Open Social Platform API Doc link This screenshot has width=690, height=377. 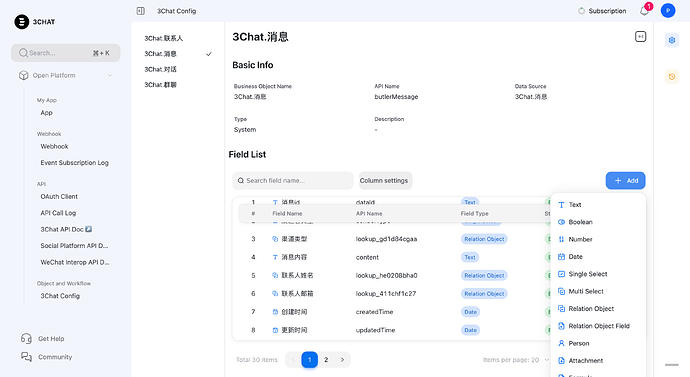74,246
